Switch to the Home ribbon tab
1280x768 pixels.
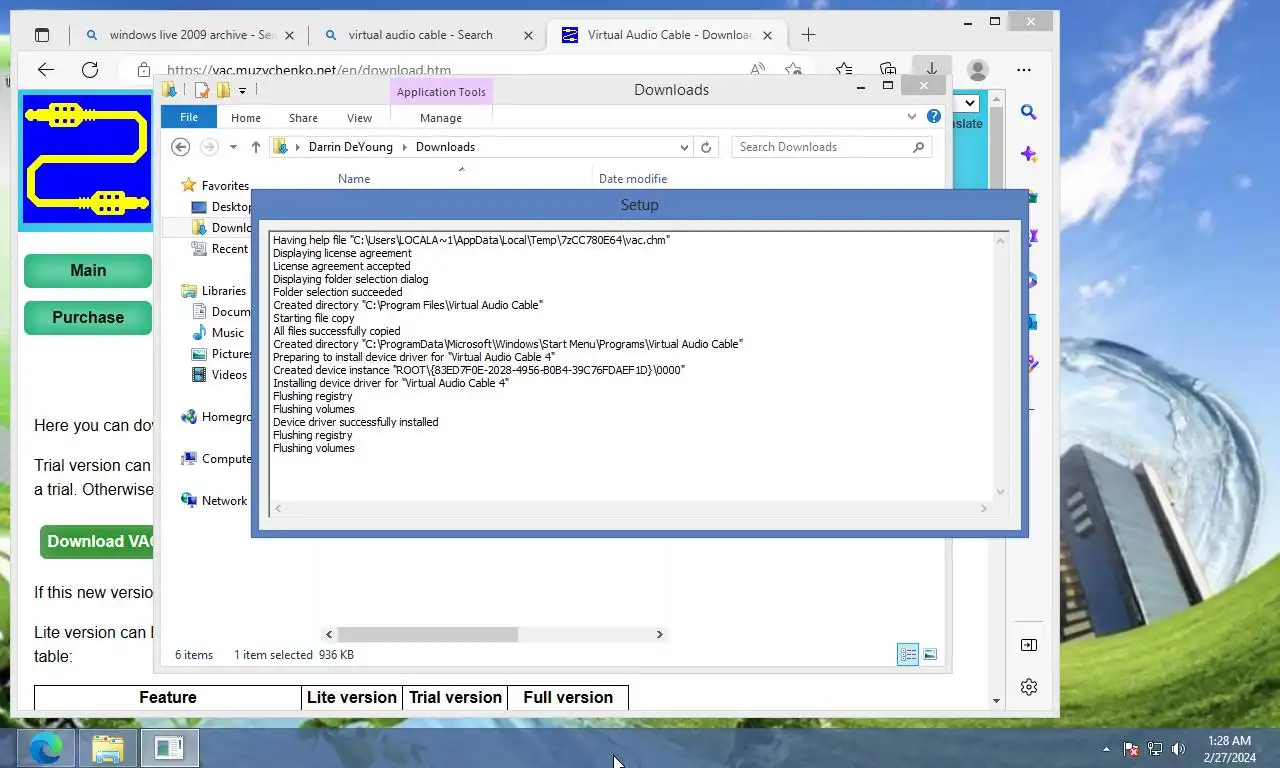(x=246, y=118)
